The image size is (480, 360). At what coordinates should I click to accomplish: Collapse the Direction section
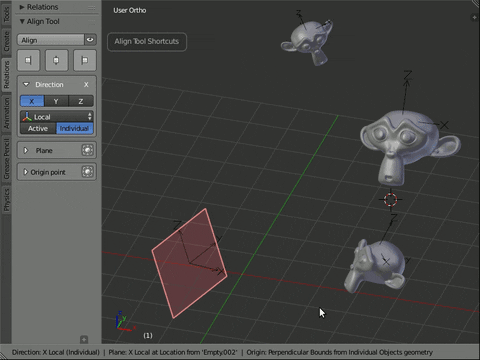pos(26,85)
